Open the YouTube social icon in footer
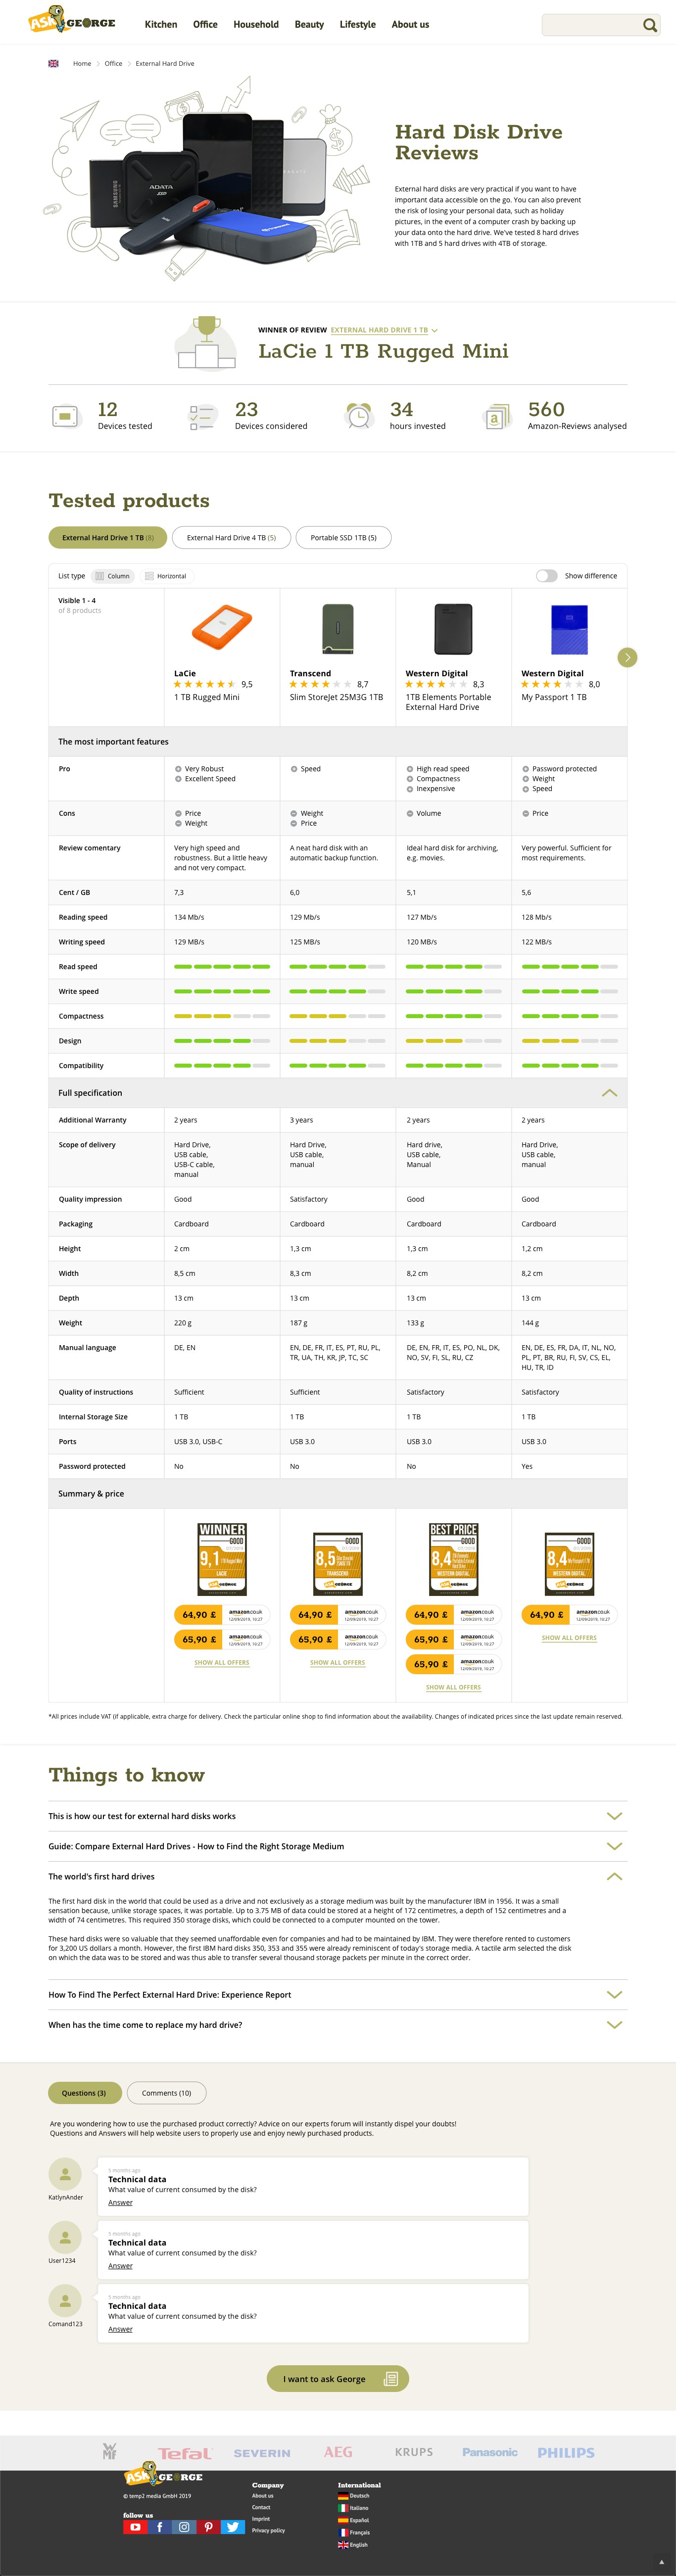 tap(135, 2526)
